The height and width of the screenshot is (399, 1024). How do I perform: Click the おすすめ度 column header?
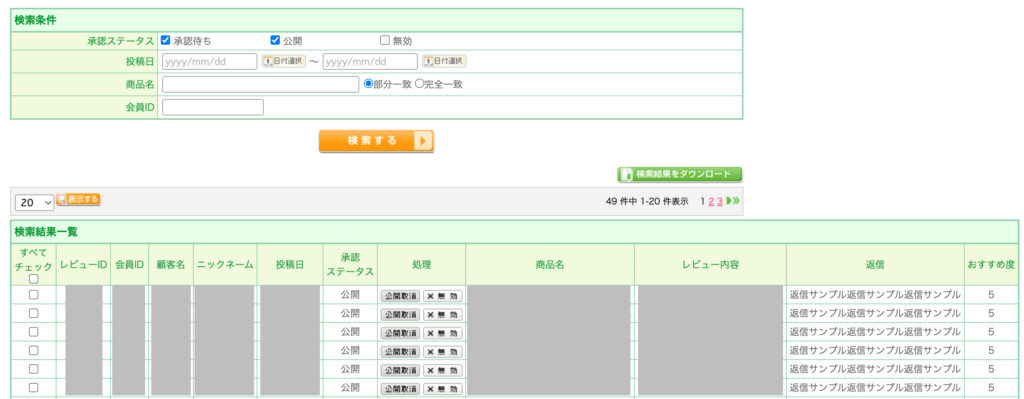991,264
